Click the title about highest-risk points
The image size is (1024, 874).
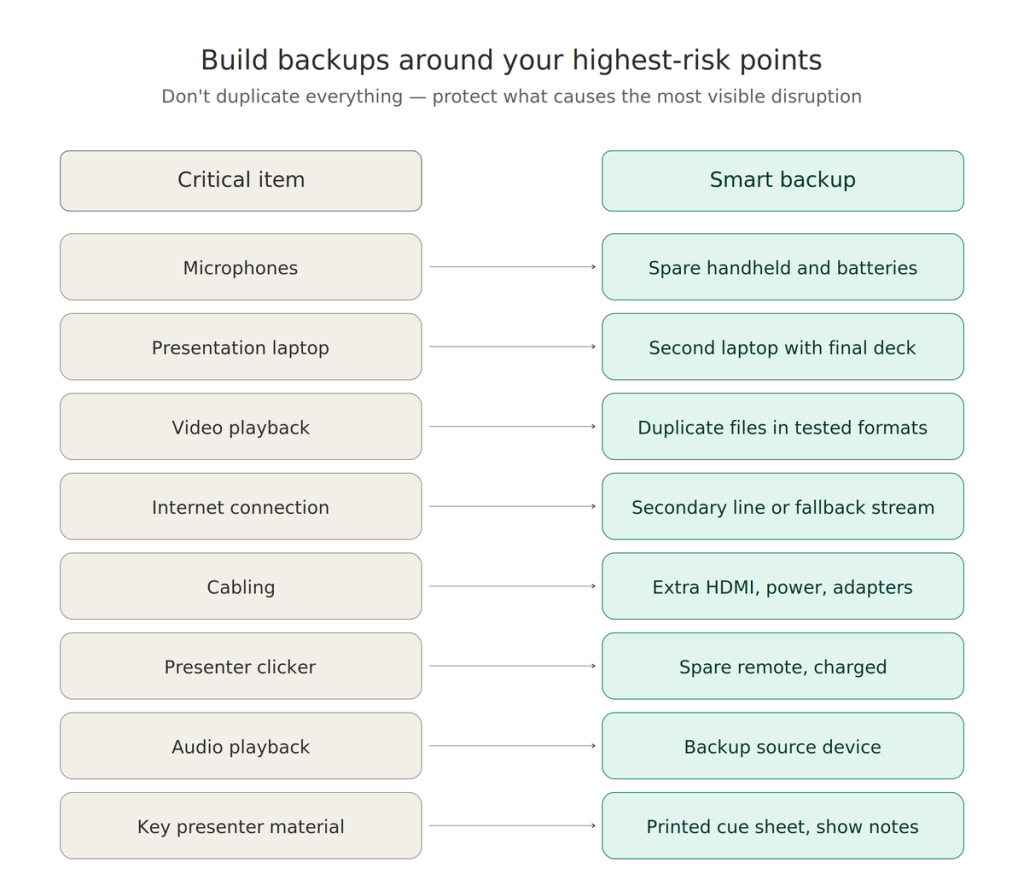point(511,60)
